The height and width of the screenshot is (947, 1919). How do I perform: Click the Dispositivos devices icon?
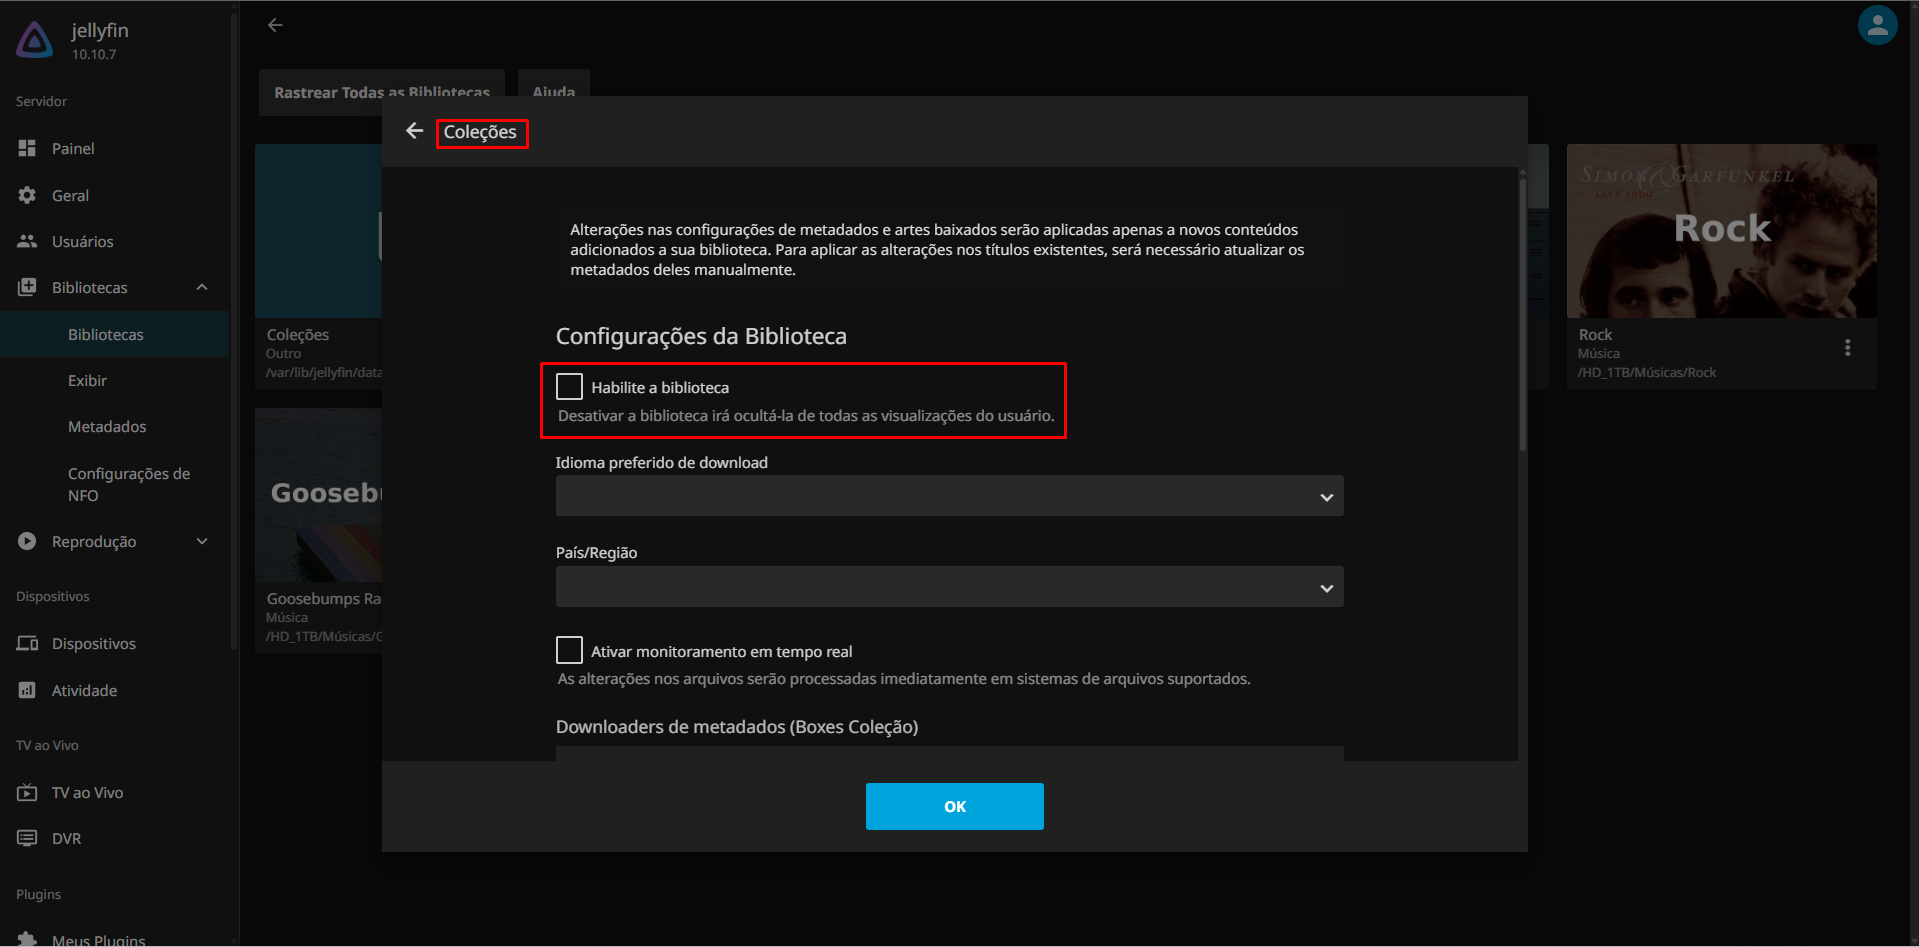pyautogui.click(x=27, y=643)
